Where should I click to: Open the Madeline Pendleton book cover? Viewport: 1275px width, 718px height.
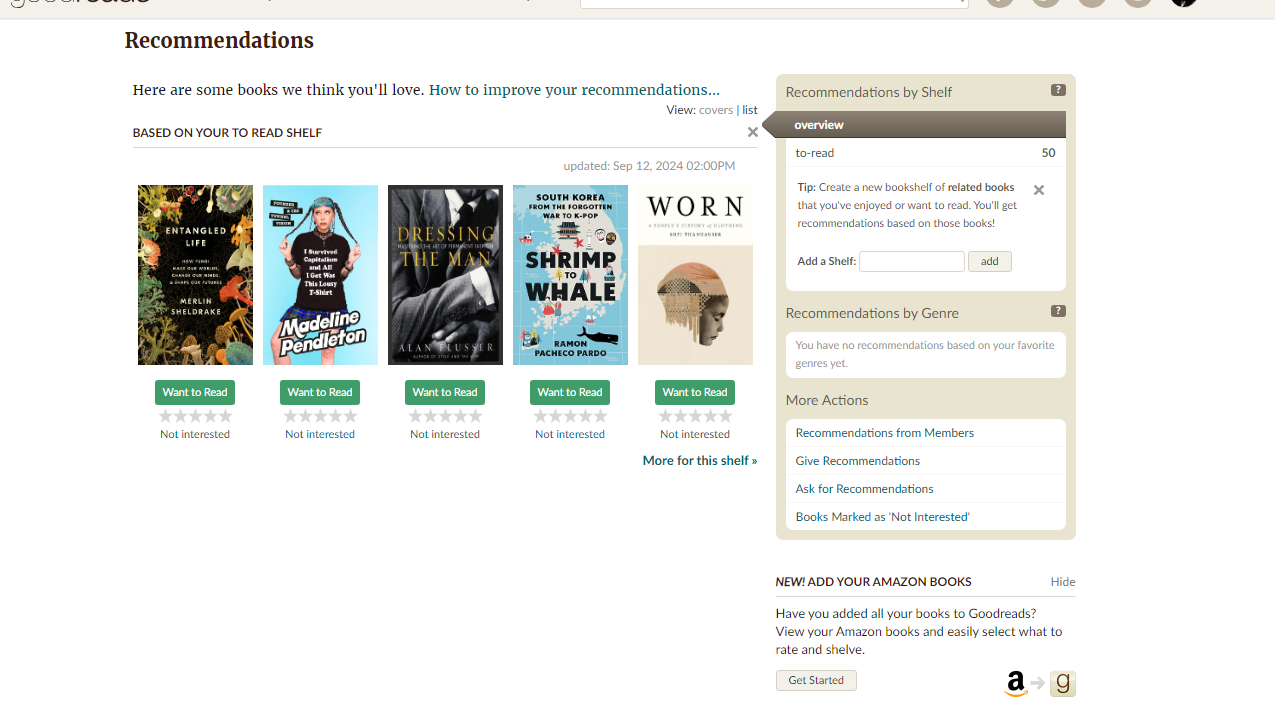320,275
